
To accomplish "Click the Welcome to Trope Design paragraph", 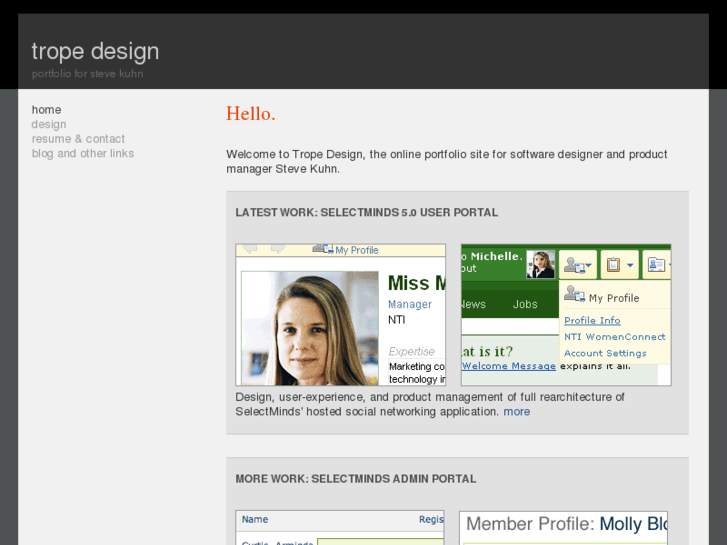I will point(446,161).
